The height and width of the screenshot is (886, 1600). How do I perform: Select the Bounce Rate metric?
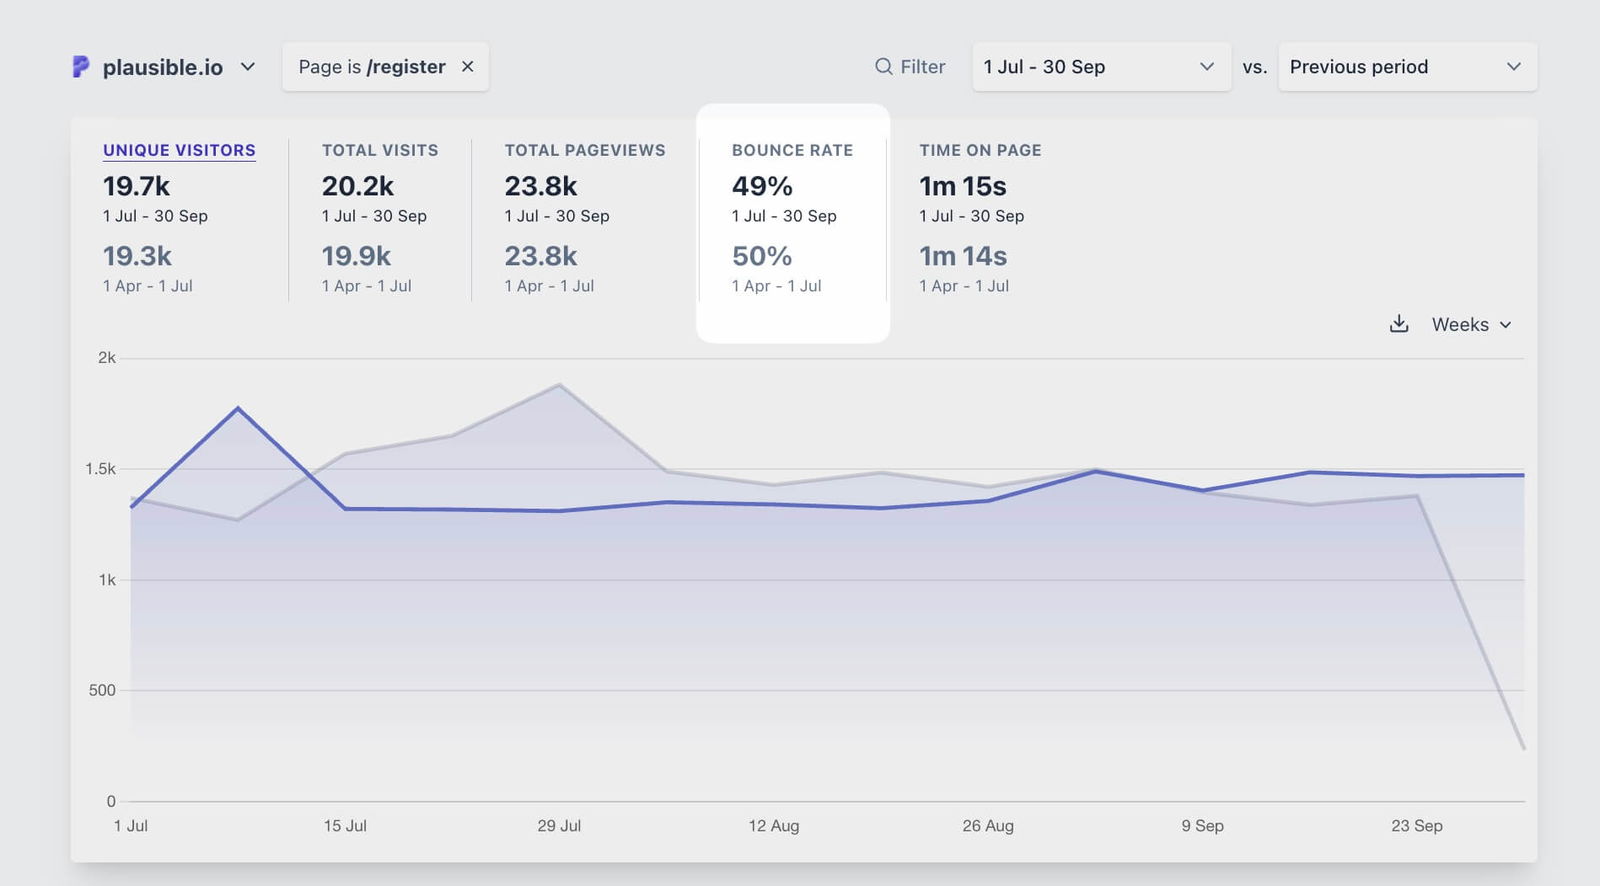coord(792,150)
